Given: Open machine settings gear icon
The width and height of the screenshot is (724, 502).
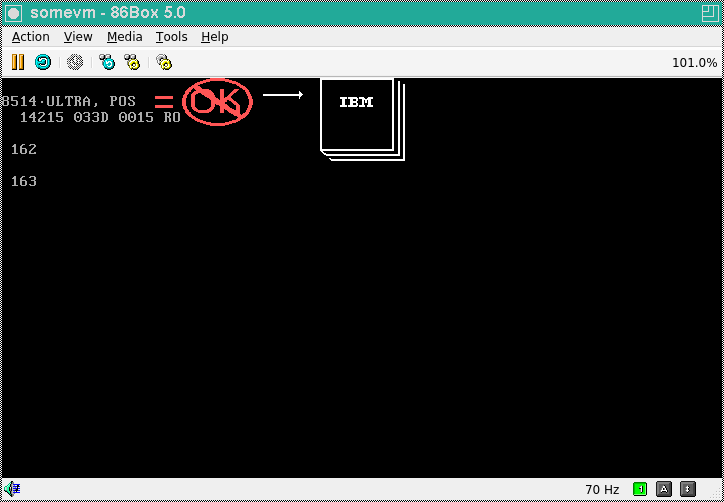Looking at the screenshot, I should (x=164, y=62).
